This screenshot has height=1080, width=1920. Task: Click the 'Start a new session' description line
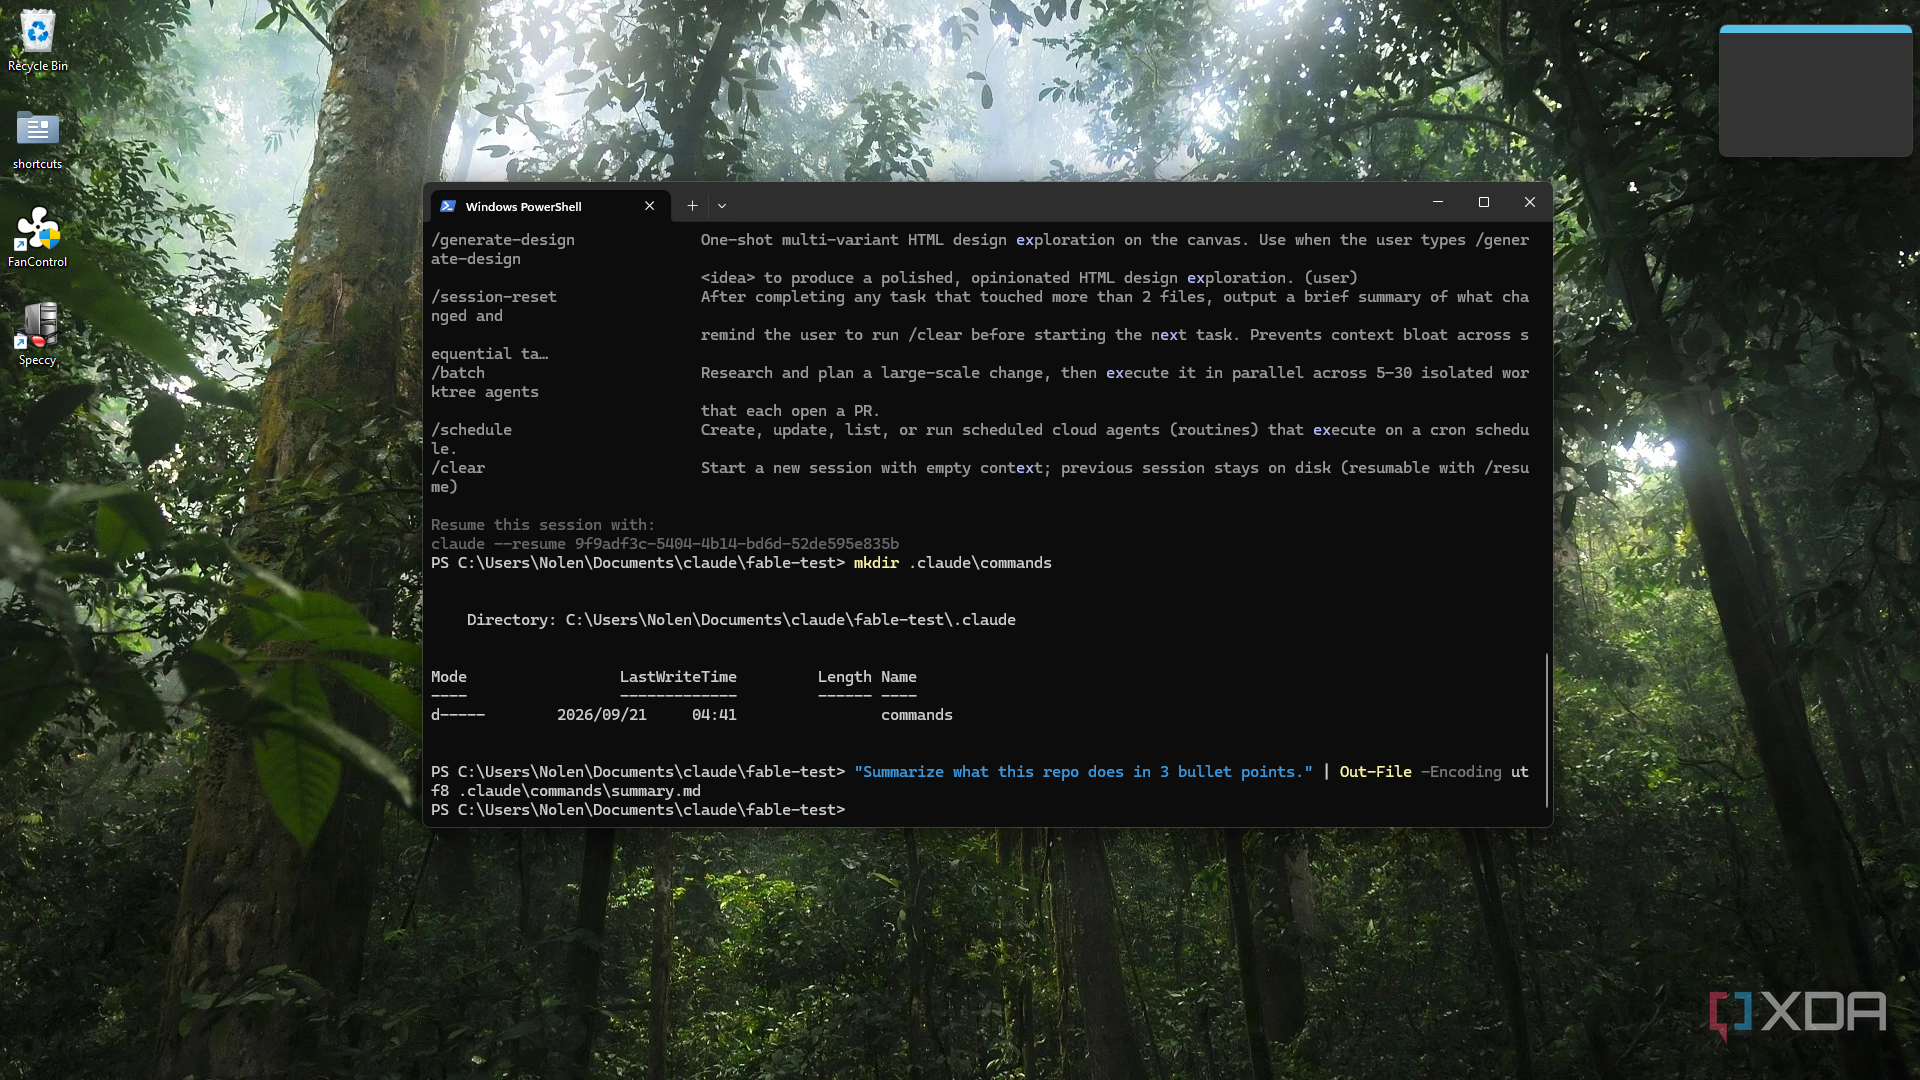[x=1115, y=468]
